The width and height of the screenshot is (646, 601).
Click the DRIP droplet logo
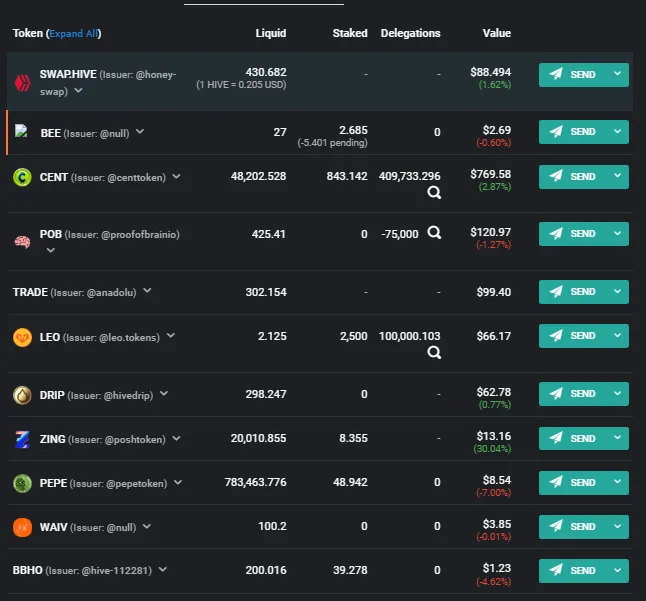[x=22, y=395]
